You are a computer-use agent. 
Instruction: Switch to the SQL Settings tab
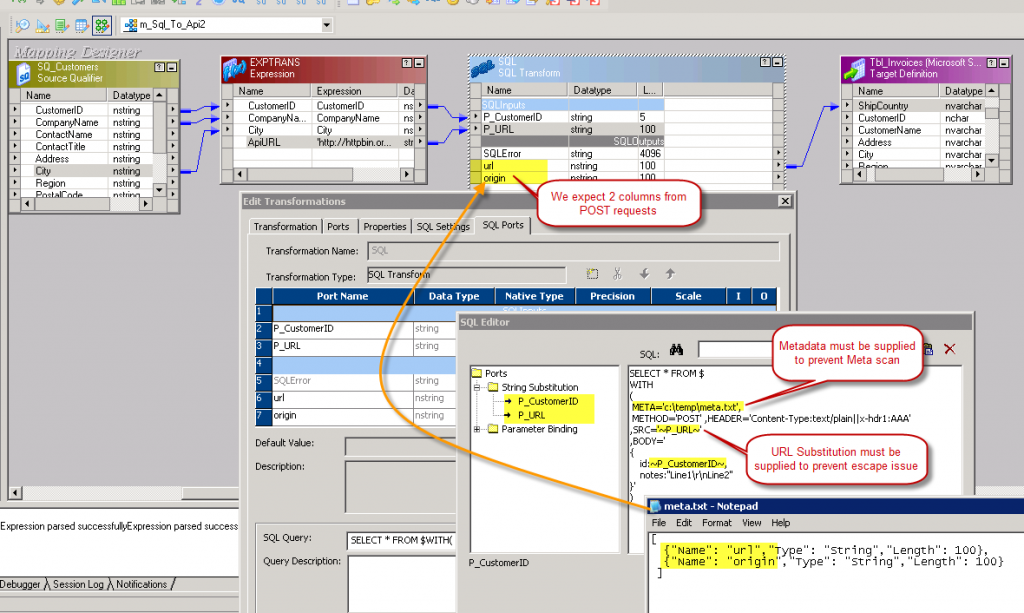click(x=442, y=226)
